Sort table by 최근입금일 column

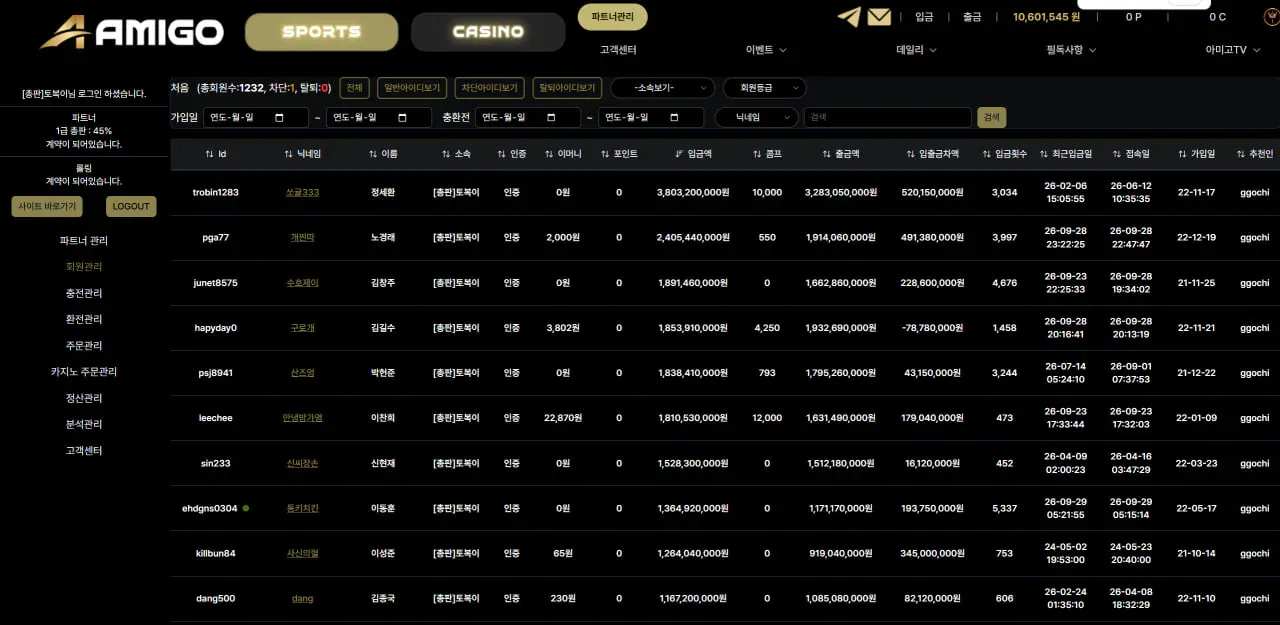click(1065, 154)
